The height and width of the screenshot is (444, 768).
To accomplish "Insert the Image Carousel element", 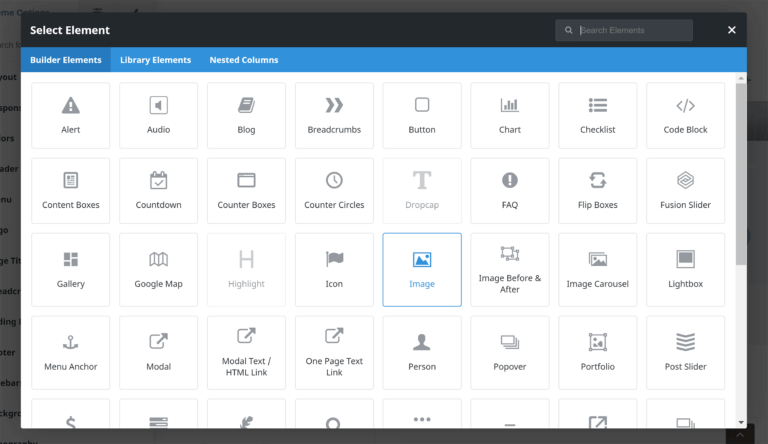I will tap(598, 270).
